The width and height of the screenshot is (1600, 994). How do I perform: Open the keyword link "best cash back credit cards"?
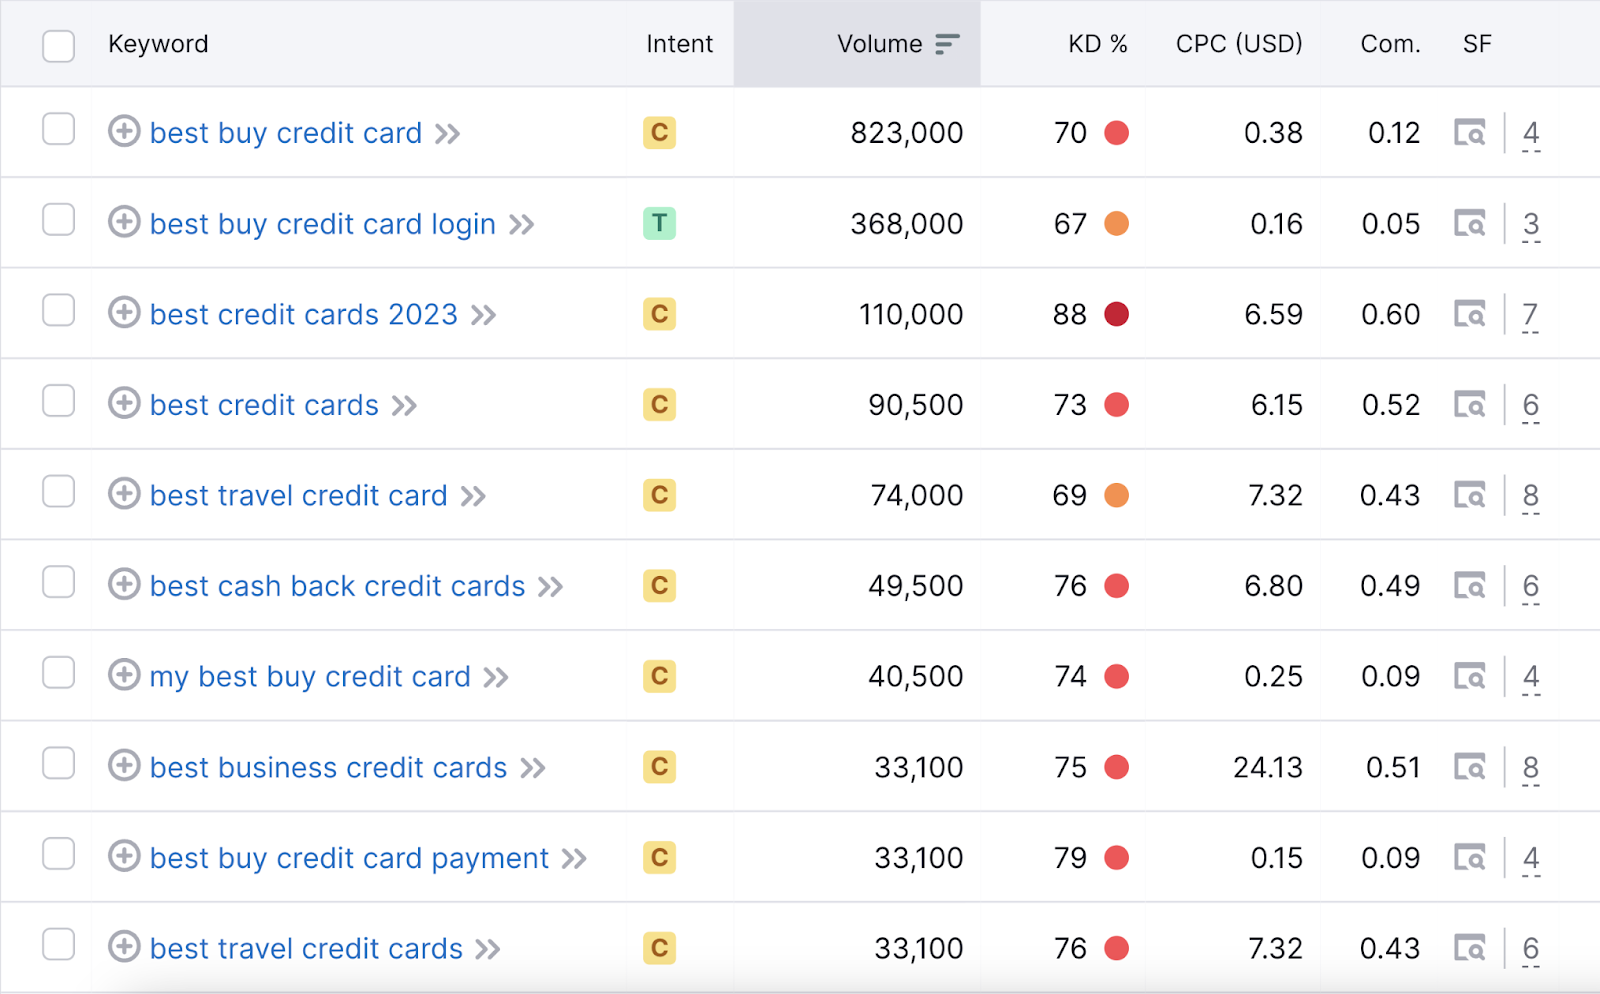pyautogui.click(x=337, y=585)
